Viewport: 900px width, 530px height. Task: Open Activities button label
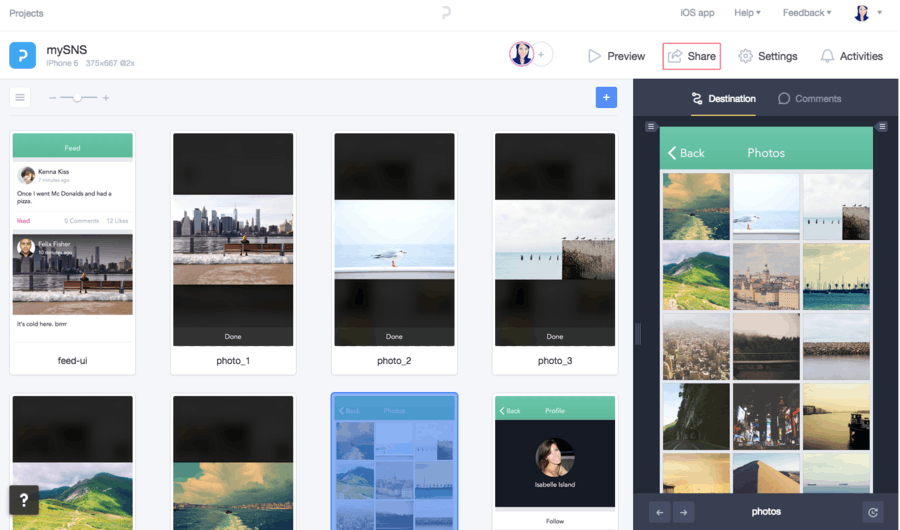pos(861,56)
